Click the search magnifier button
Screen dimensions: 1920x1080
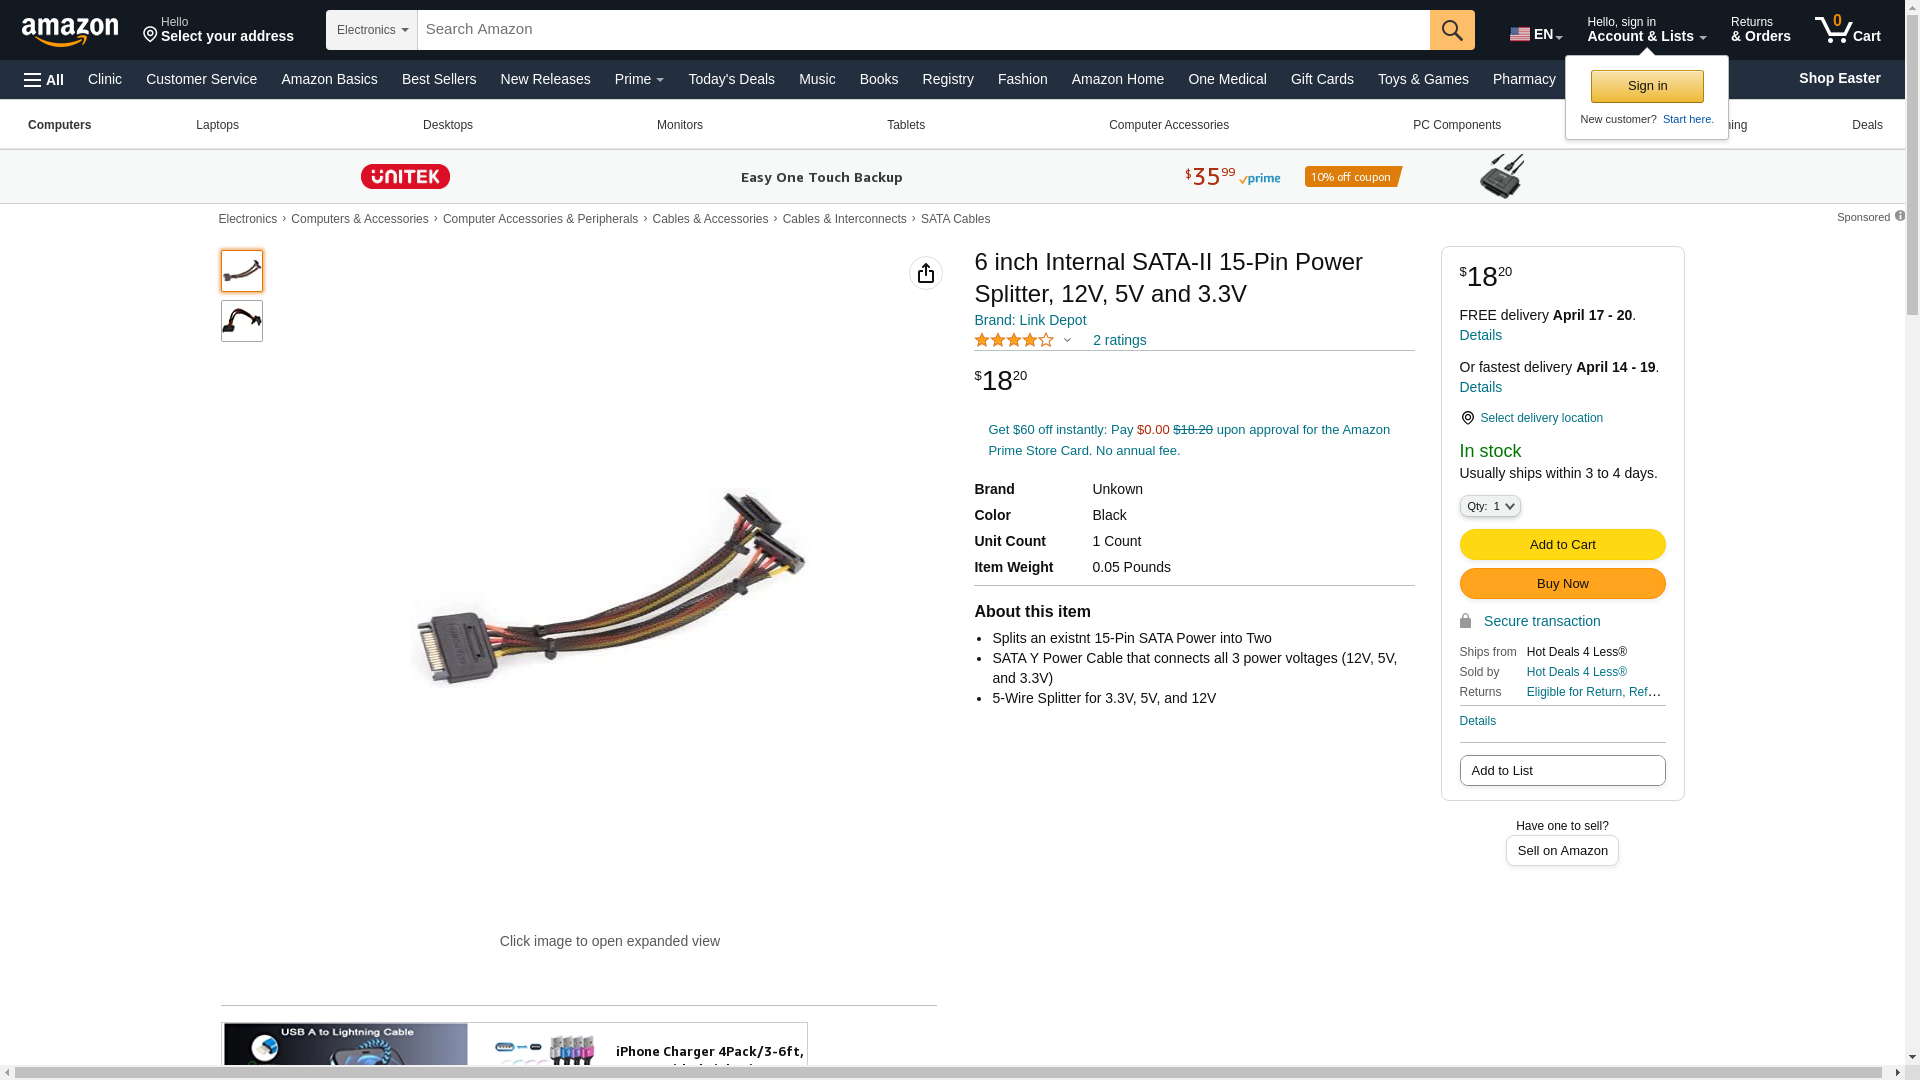[1452, 30]
